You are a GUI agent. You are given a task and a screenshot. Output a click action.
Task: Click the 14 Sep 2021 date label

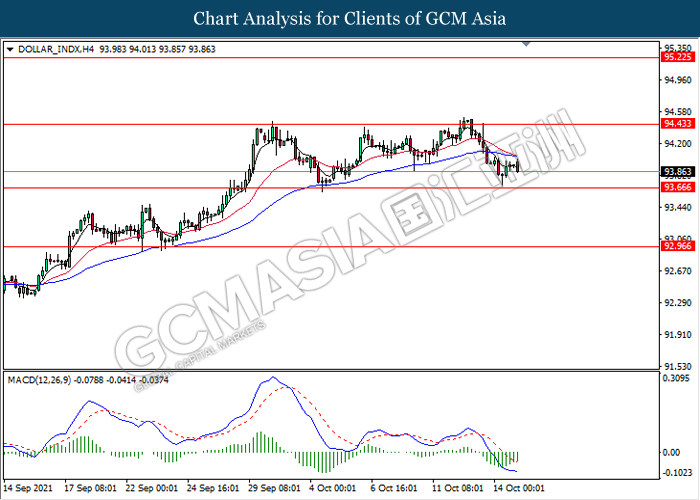[28, 488]
